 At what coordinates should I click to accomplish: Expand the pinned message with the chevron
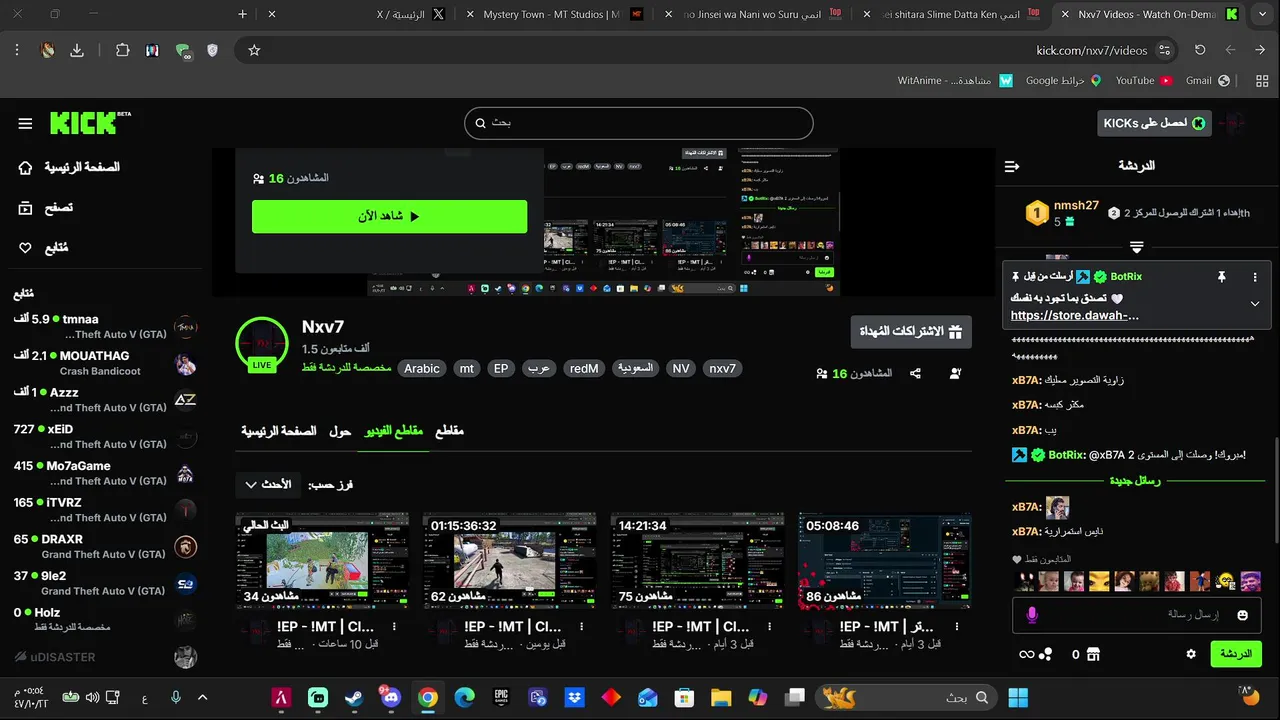[1255, 303]
